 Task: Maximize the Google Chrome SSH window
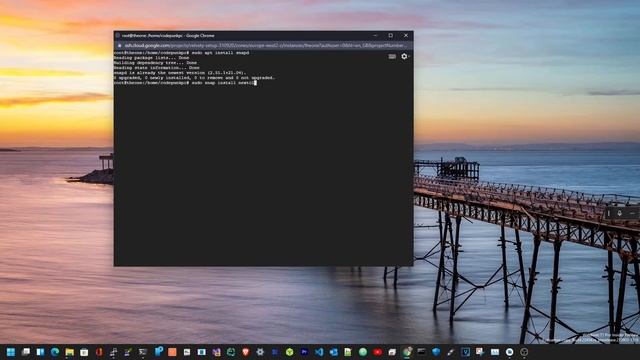[391, 36]
